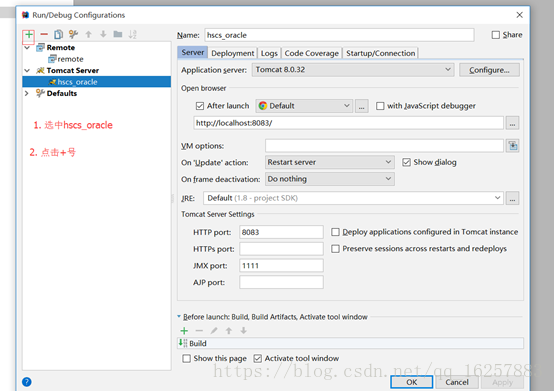Viewport: 554px width, 391px height.
Task: Check Show this page option
Action: coord(187,359)
